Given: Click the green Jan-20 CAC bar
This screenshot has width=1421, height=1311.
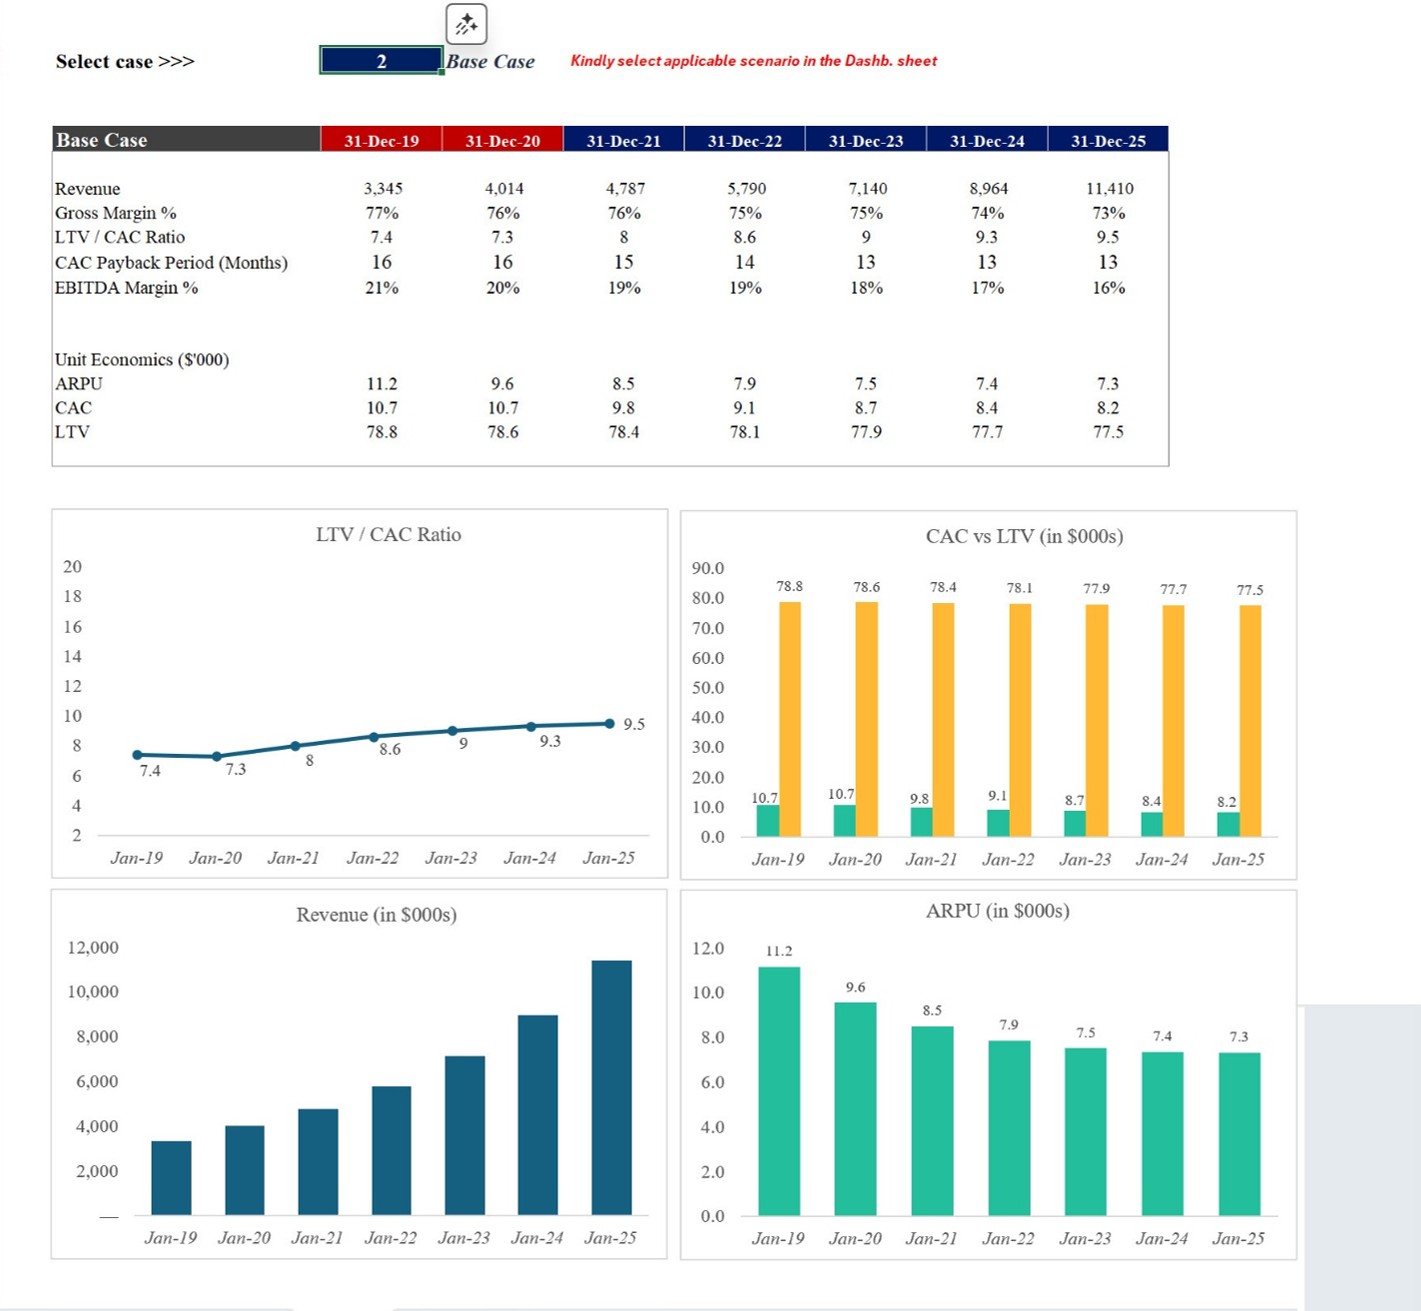Looking at the screenshot, I should [x=844, y=820].
